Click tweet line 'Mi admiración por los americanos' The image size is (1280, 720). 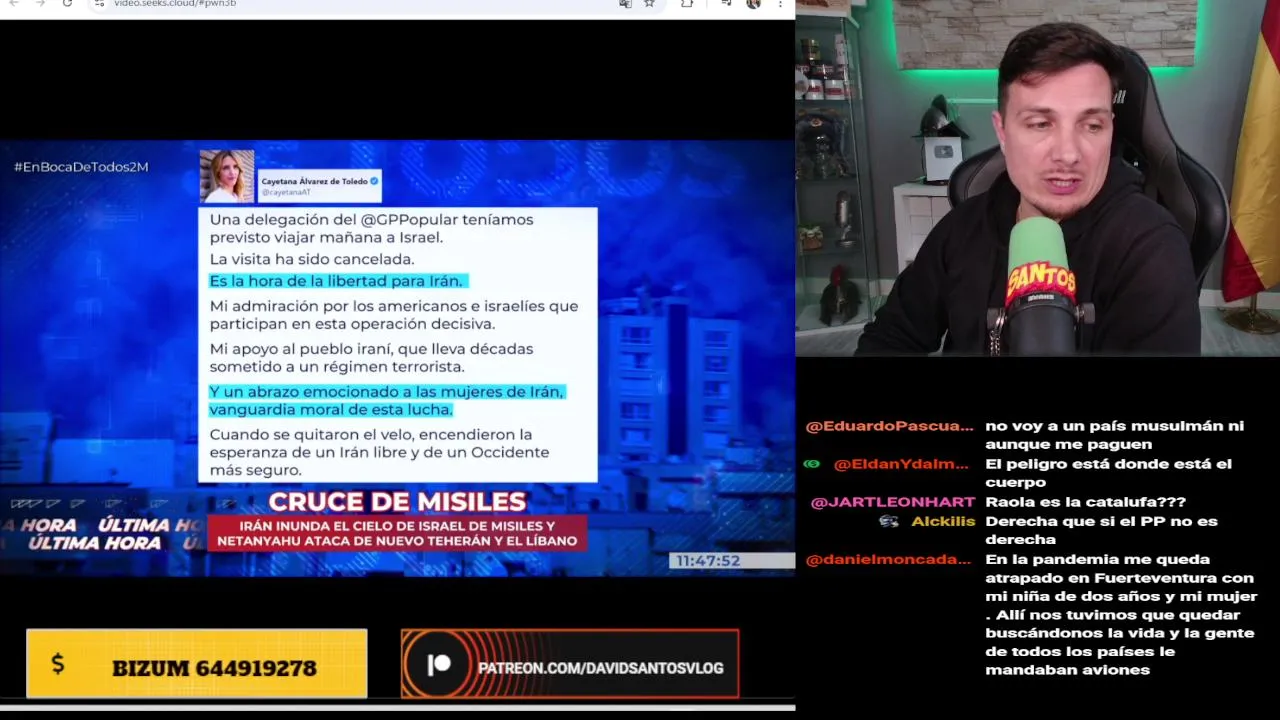click(x=393, y=315)
